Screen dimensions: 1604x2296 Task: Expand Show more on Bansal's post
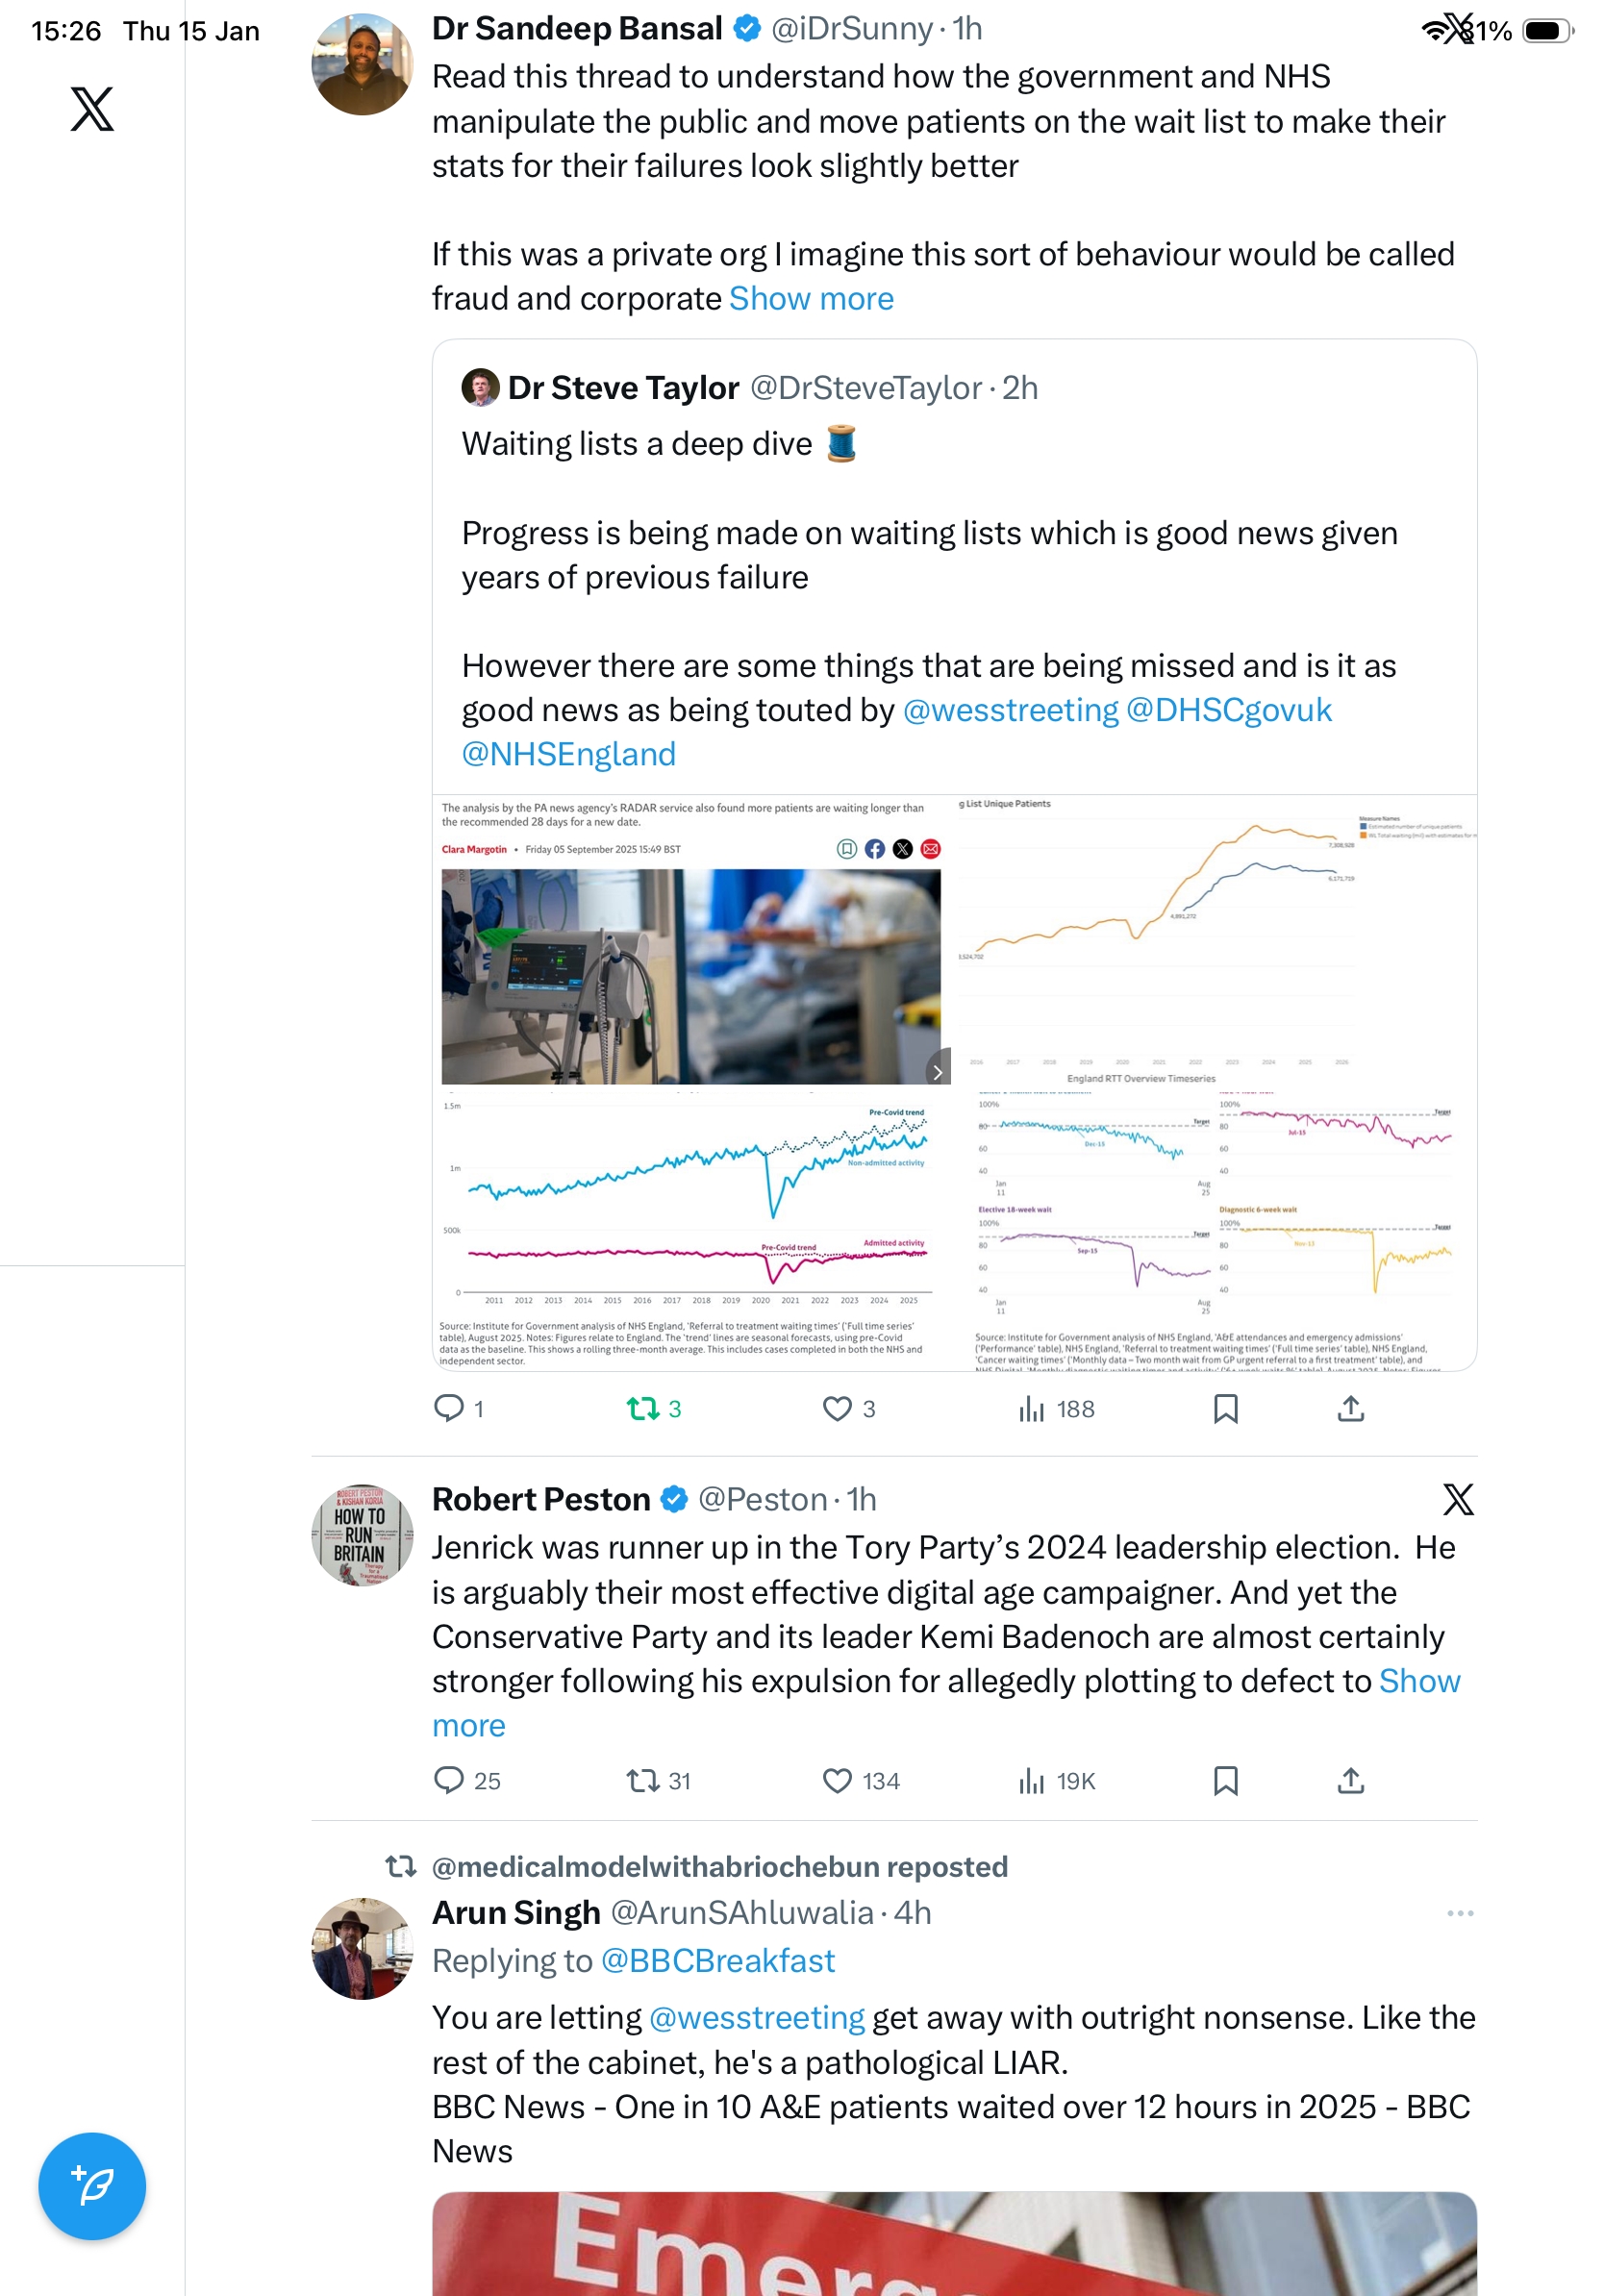coord(811,299)
